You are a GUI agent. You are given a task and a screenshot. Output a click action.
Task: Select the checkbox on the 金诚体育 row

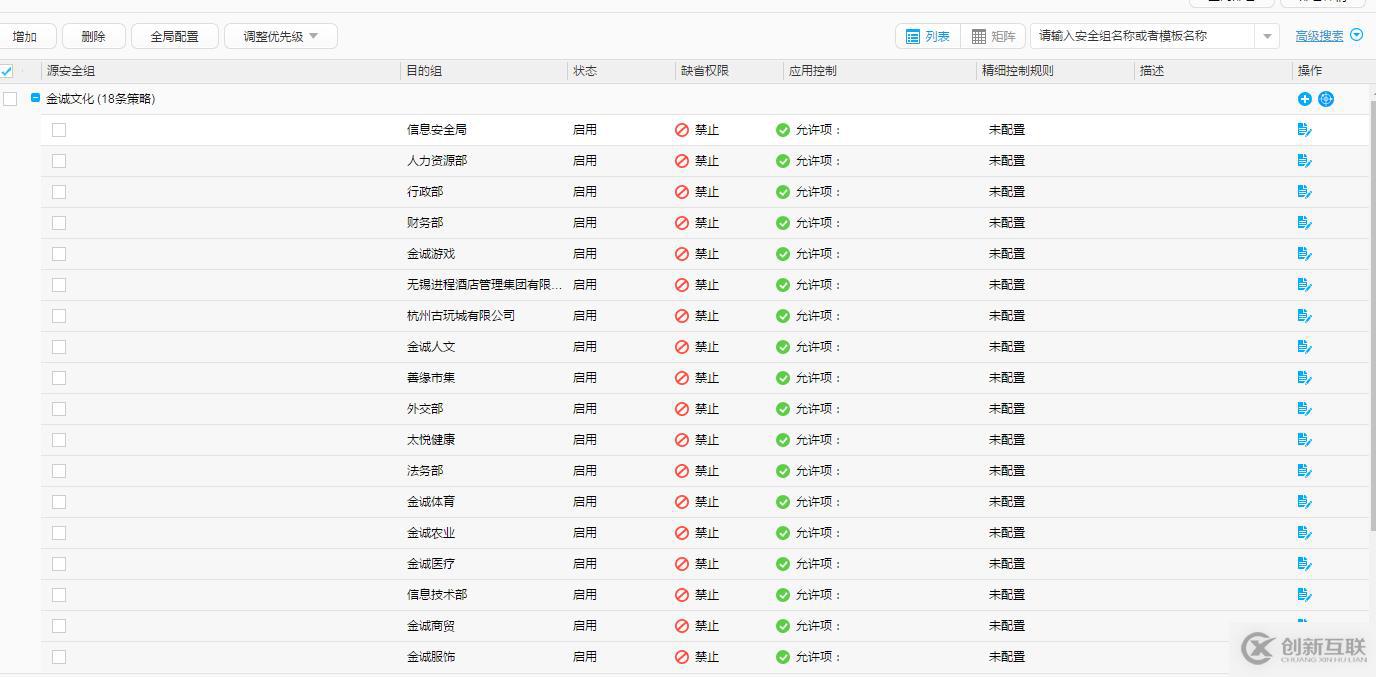coord(58,501)
